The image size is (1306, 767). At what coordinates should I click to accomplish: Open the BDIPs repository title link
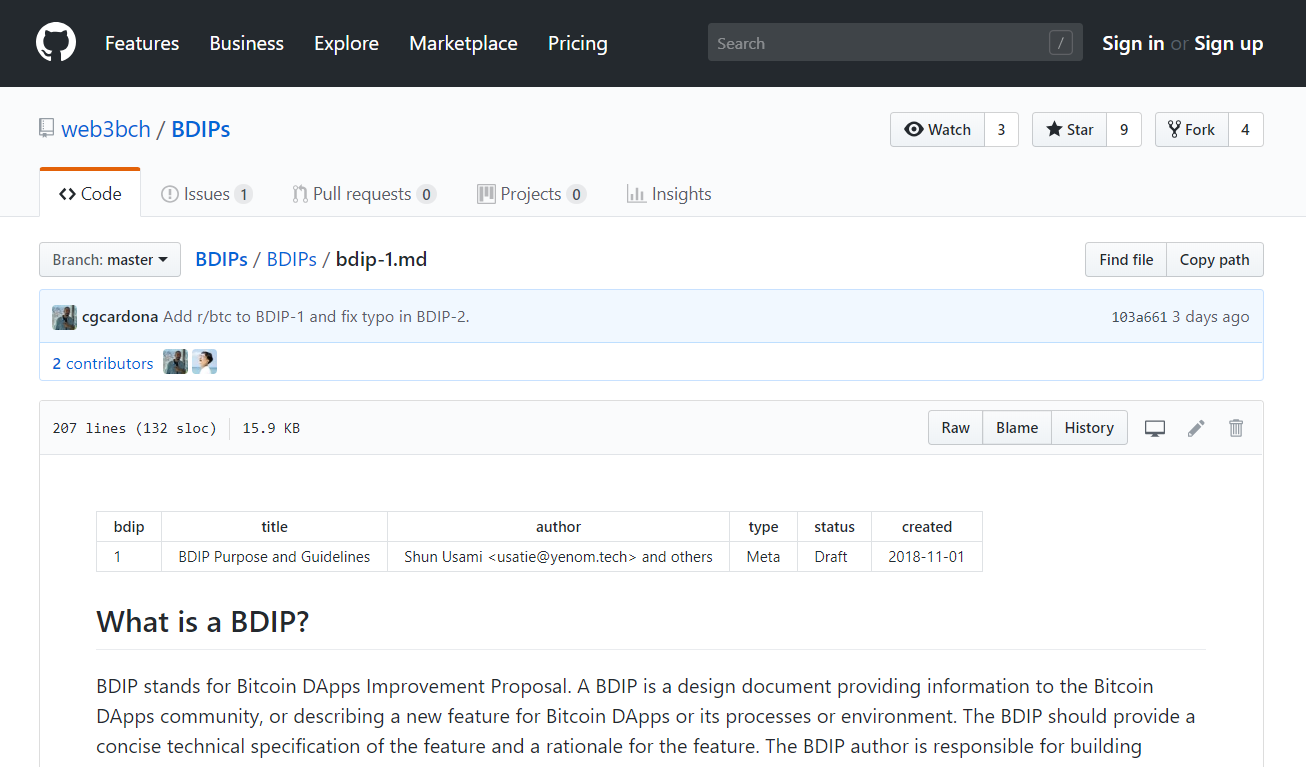click(x=201, y=129)
